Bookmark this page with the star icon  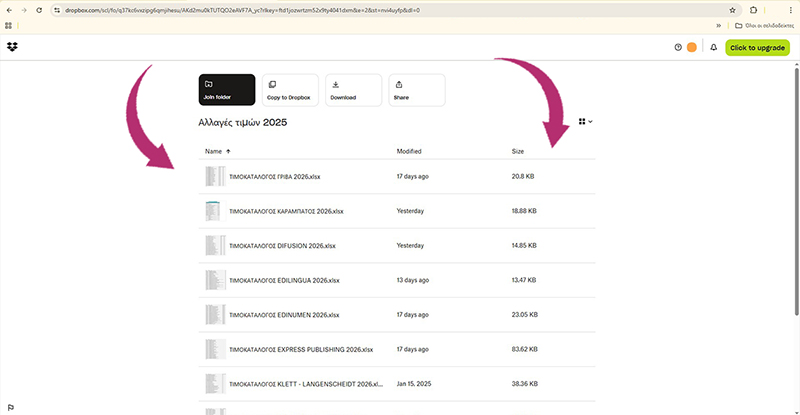732,10
